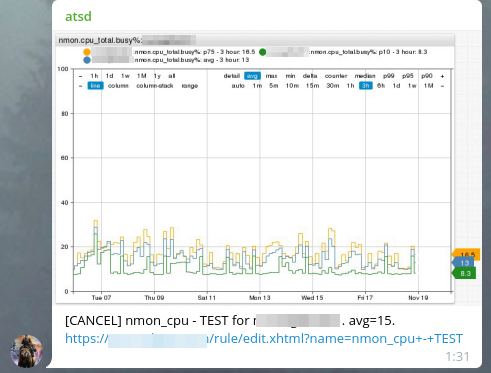Open the rule edit.xhtml link
491x373 pixels.
pos(264,339)
